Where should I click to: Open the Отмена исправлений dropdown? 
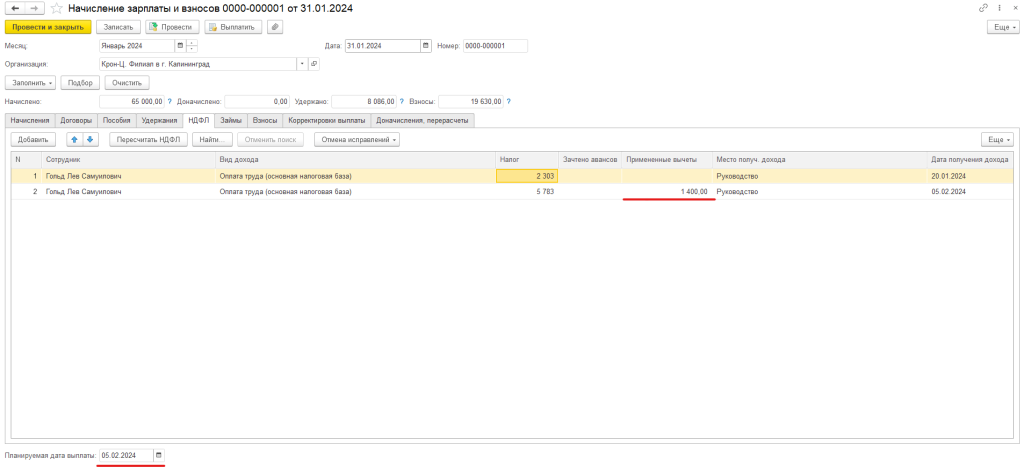[357, 140]
